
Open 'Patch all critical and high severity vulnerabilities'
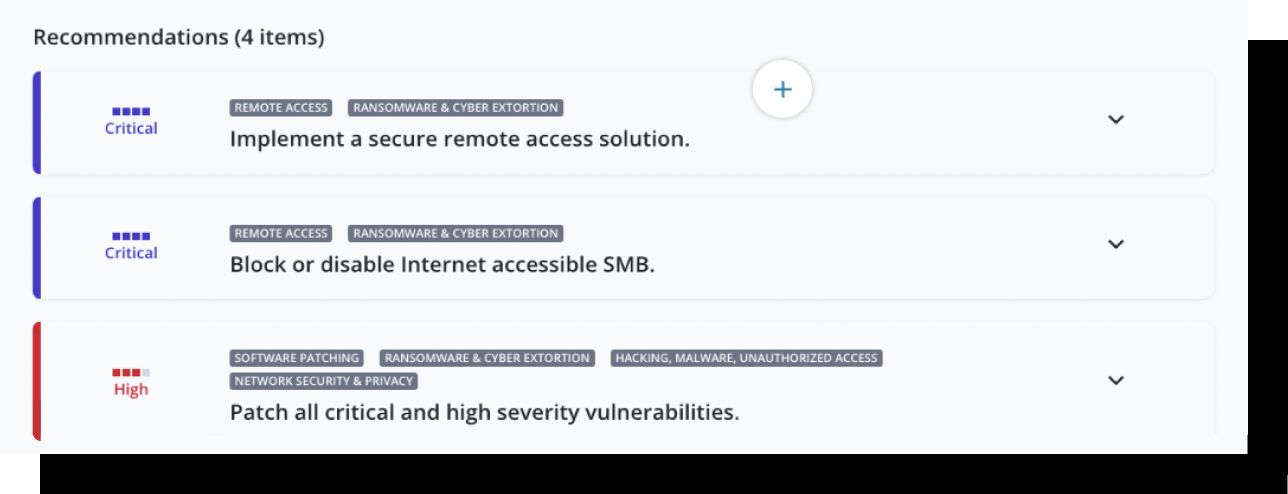coord(485,412)
